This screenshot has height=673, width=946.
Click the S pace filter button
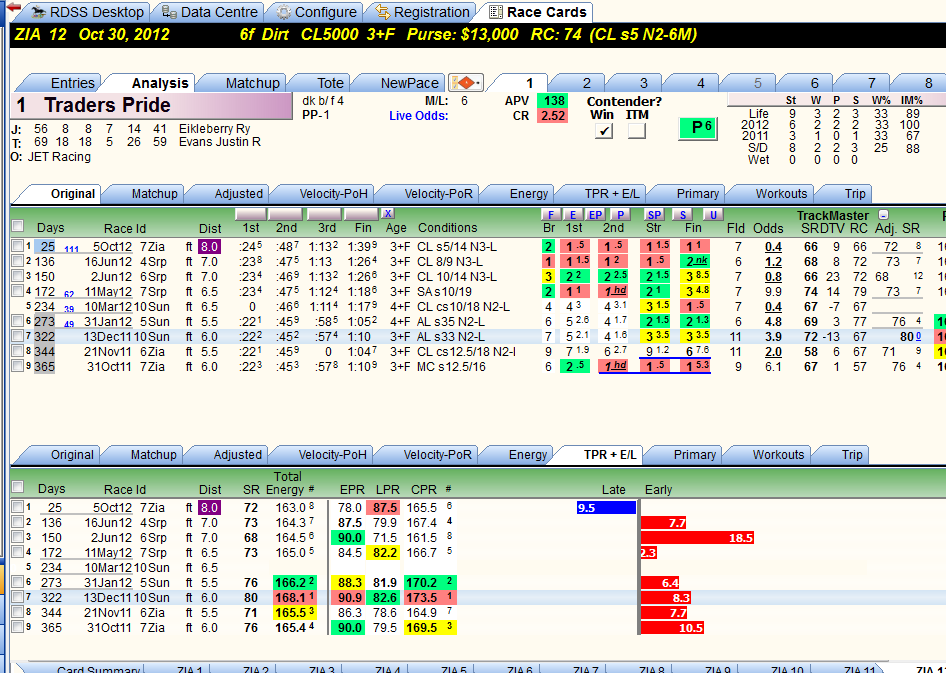pos(682,215)
